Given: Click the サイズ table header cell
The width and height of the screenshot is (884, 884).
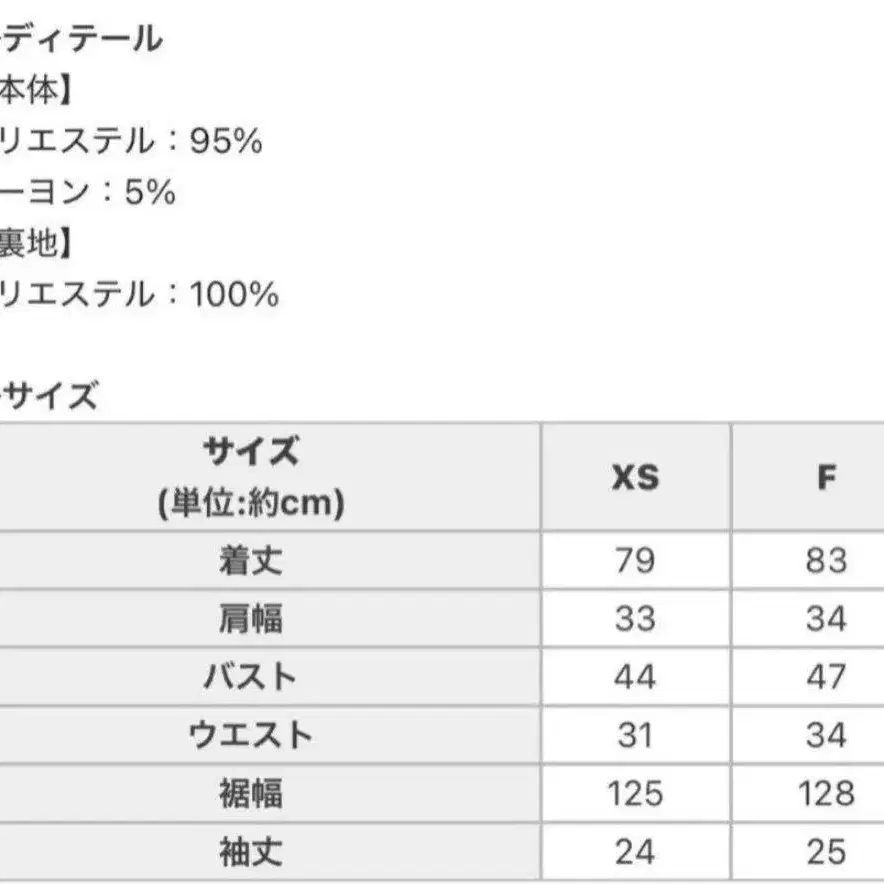Looking at the screenshot, I should point(251,477).
